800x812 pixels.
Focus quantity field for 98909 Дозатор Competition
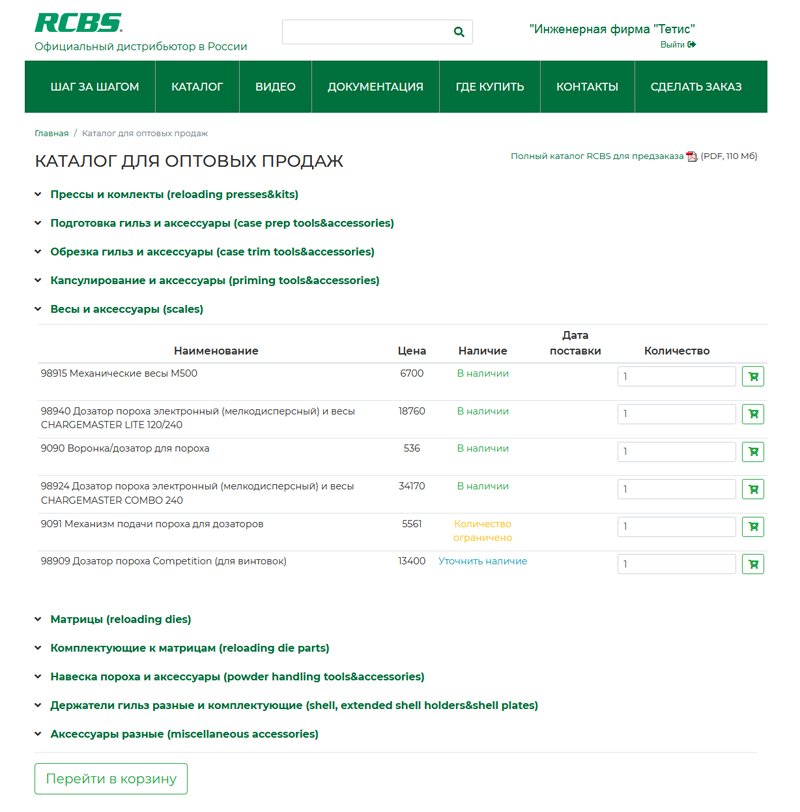pos(676,564)
